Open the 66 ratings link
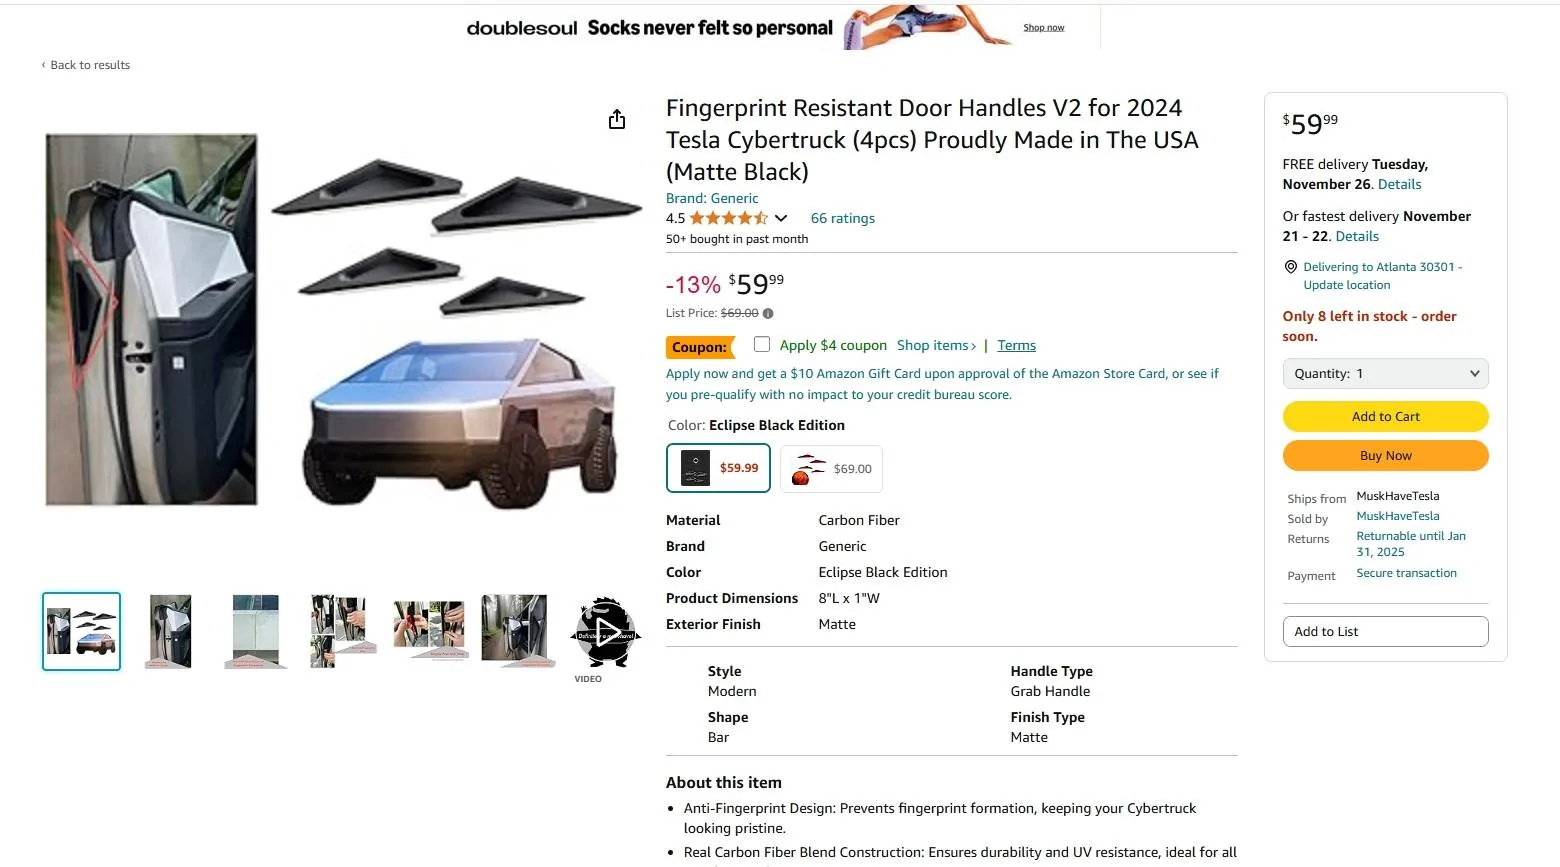 click(842, 218)
